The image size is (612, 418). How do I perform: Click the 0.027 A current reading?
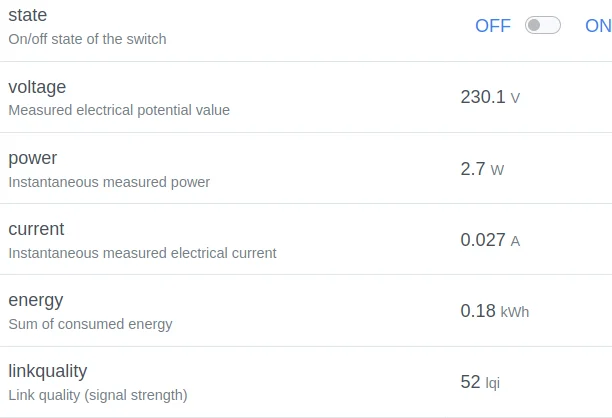coord(490,240)
